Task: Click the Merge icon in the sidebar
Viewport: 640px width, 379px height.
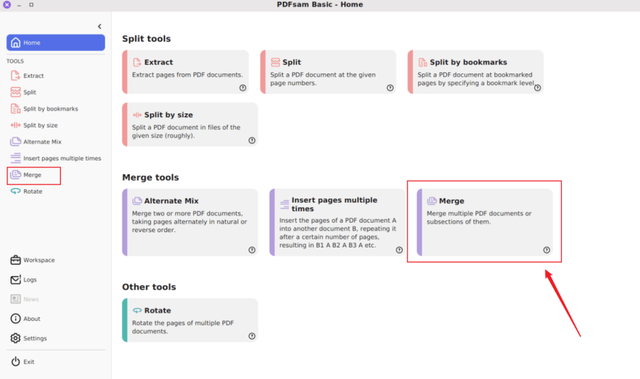Action: point(16,175)
